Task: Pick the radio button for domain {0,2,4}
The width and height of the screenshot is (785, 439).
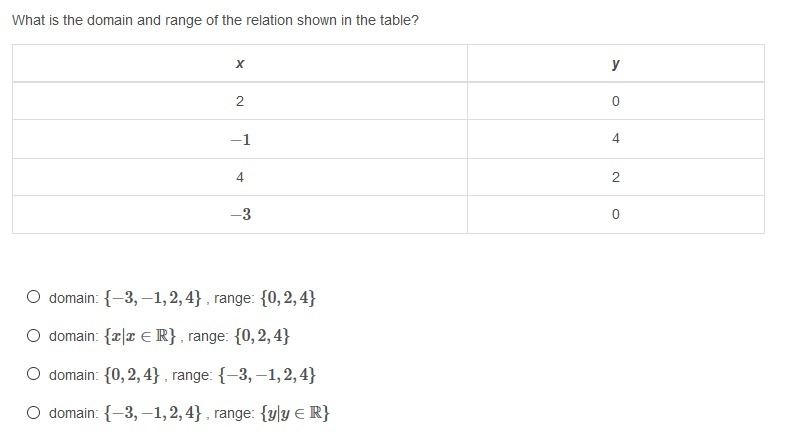Action: coord(34,374)
